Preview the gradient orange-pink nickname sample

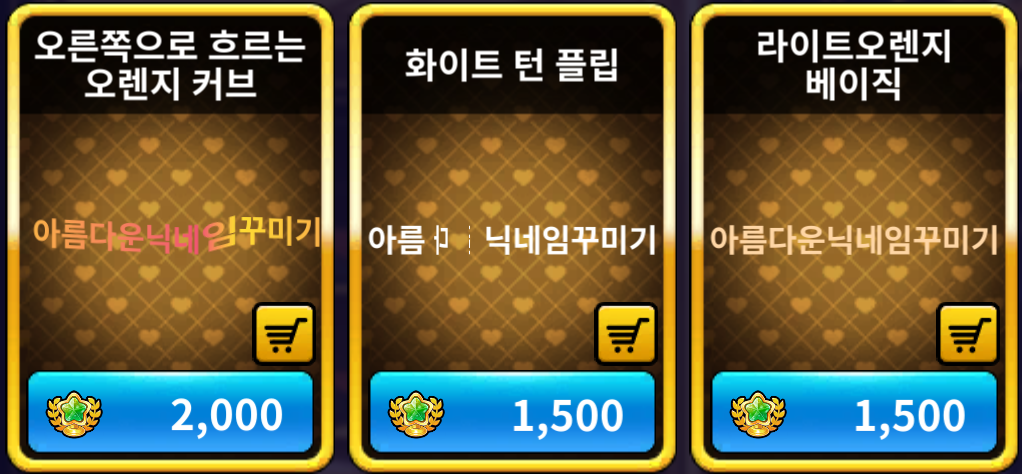point(177,235)
